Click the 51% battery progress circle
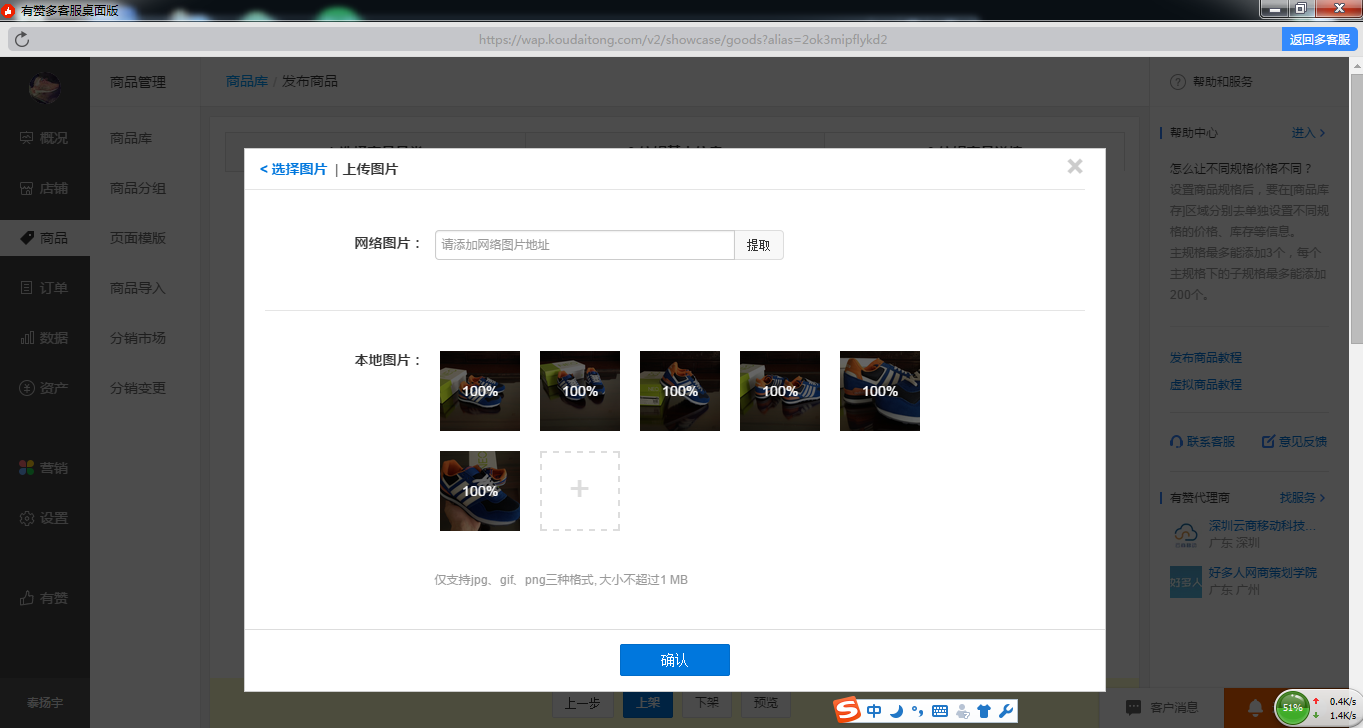Screen dimensions: 1363x728 (x=1291, y=707)
